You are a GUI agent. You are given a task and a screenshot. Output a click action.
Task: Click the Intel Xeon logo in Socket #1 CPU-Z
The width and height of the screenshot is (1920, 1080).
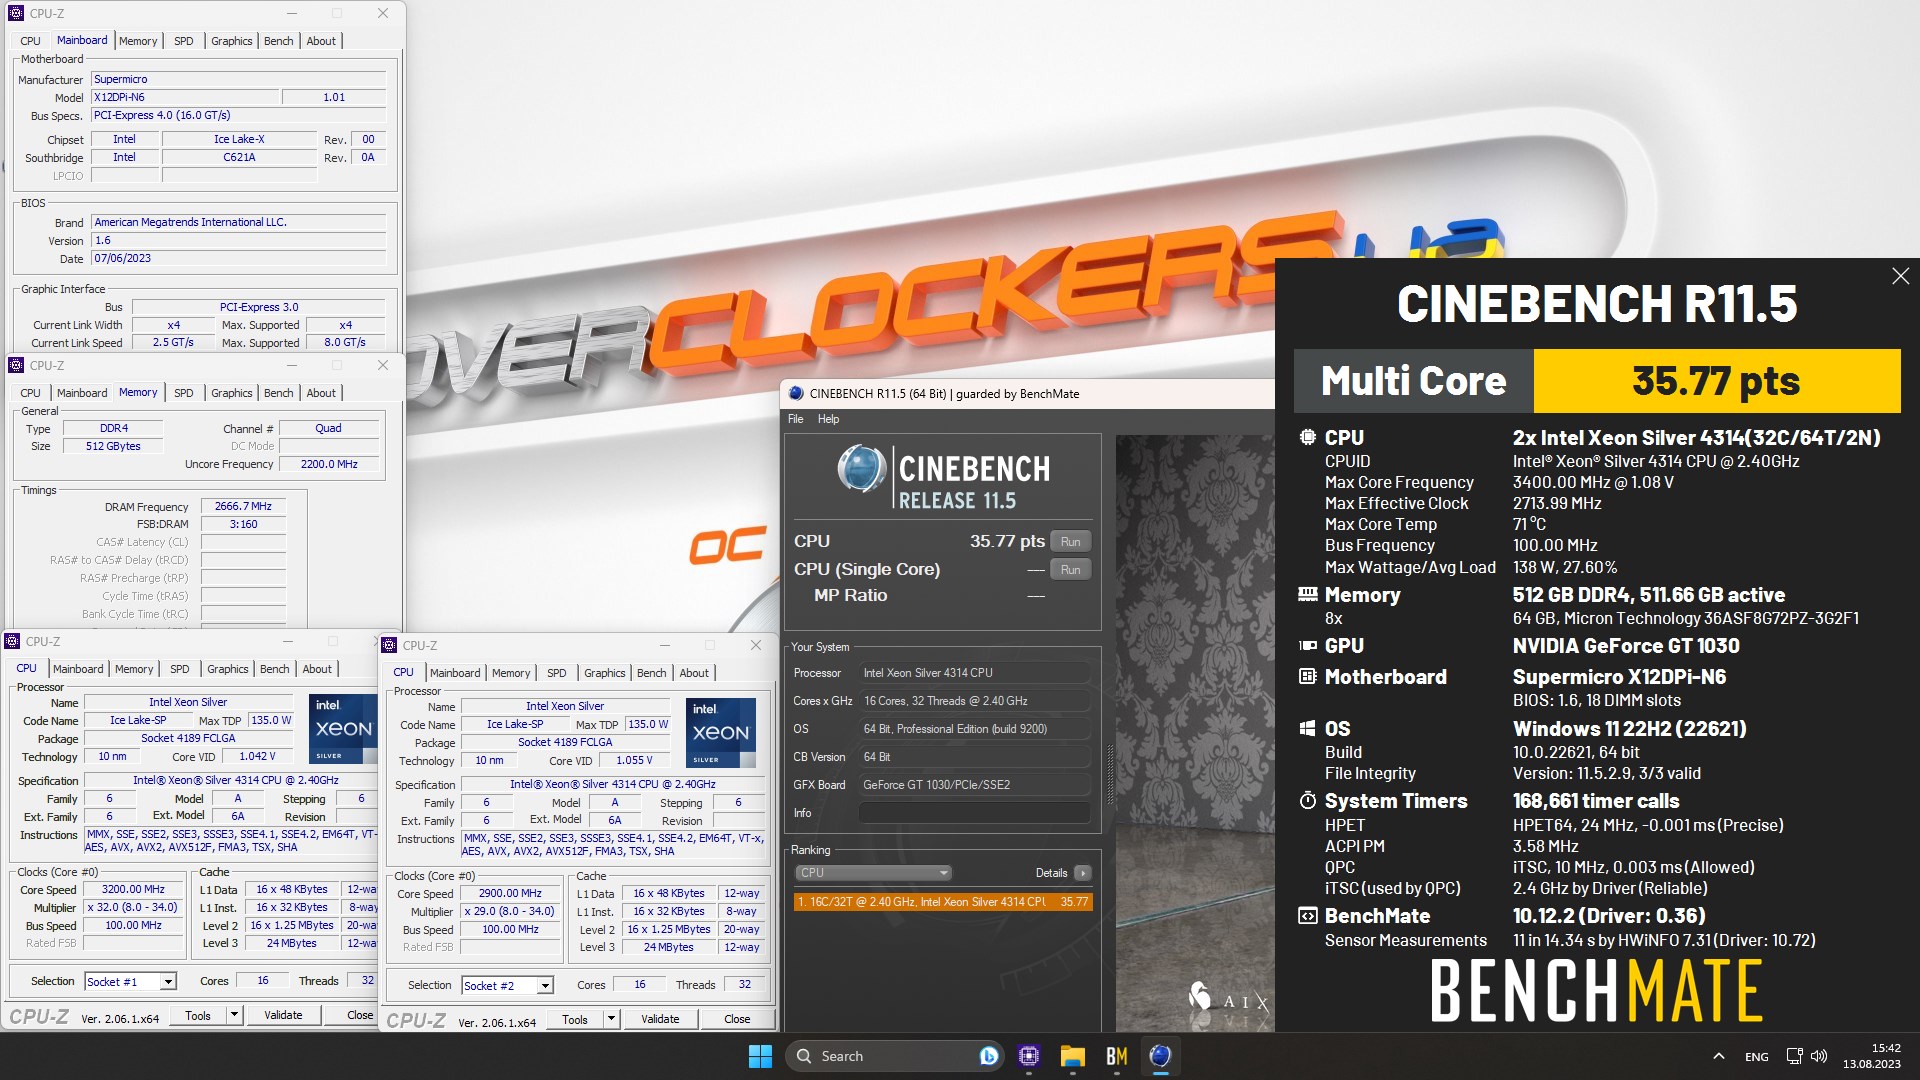343,729
